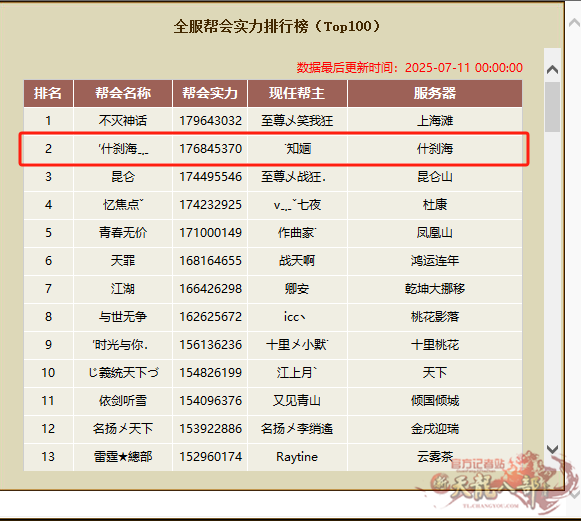Click guild name 青春无价
The width and height of the screenshot is (581, 521).
(123, 233)
